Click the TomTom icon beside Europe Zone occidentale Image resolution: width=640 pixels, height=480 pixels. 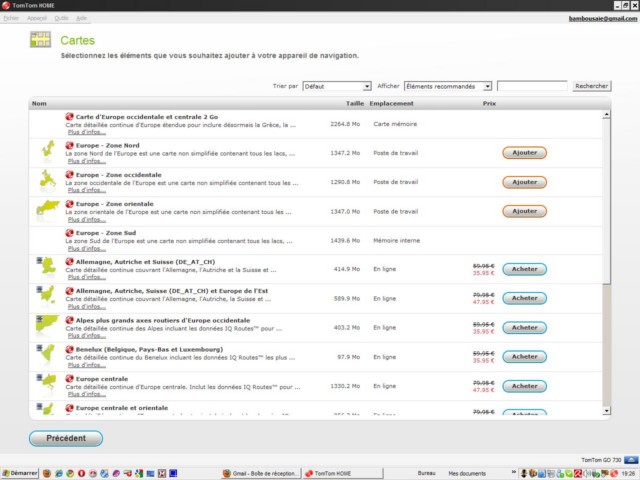tap(69, 175)
